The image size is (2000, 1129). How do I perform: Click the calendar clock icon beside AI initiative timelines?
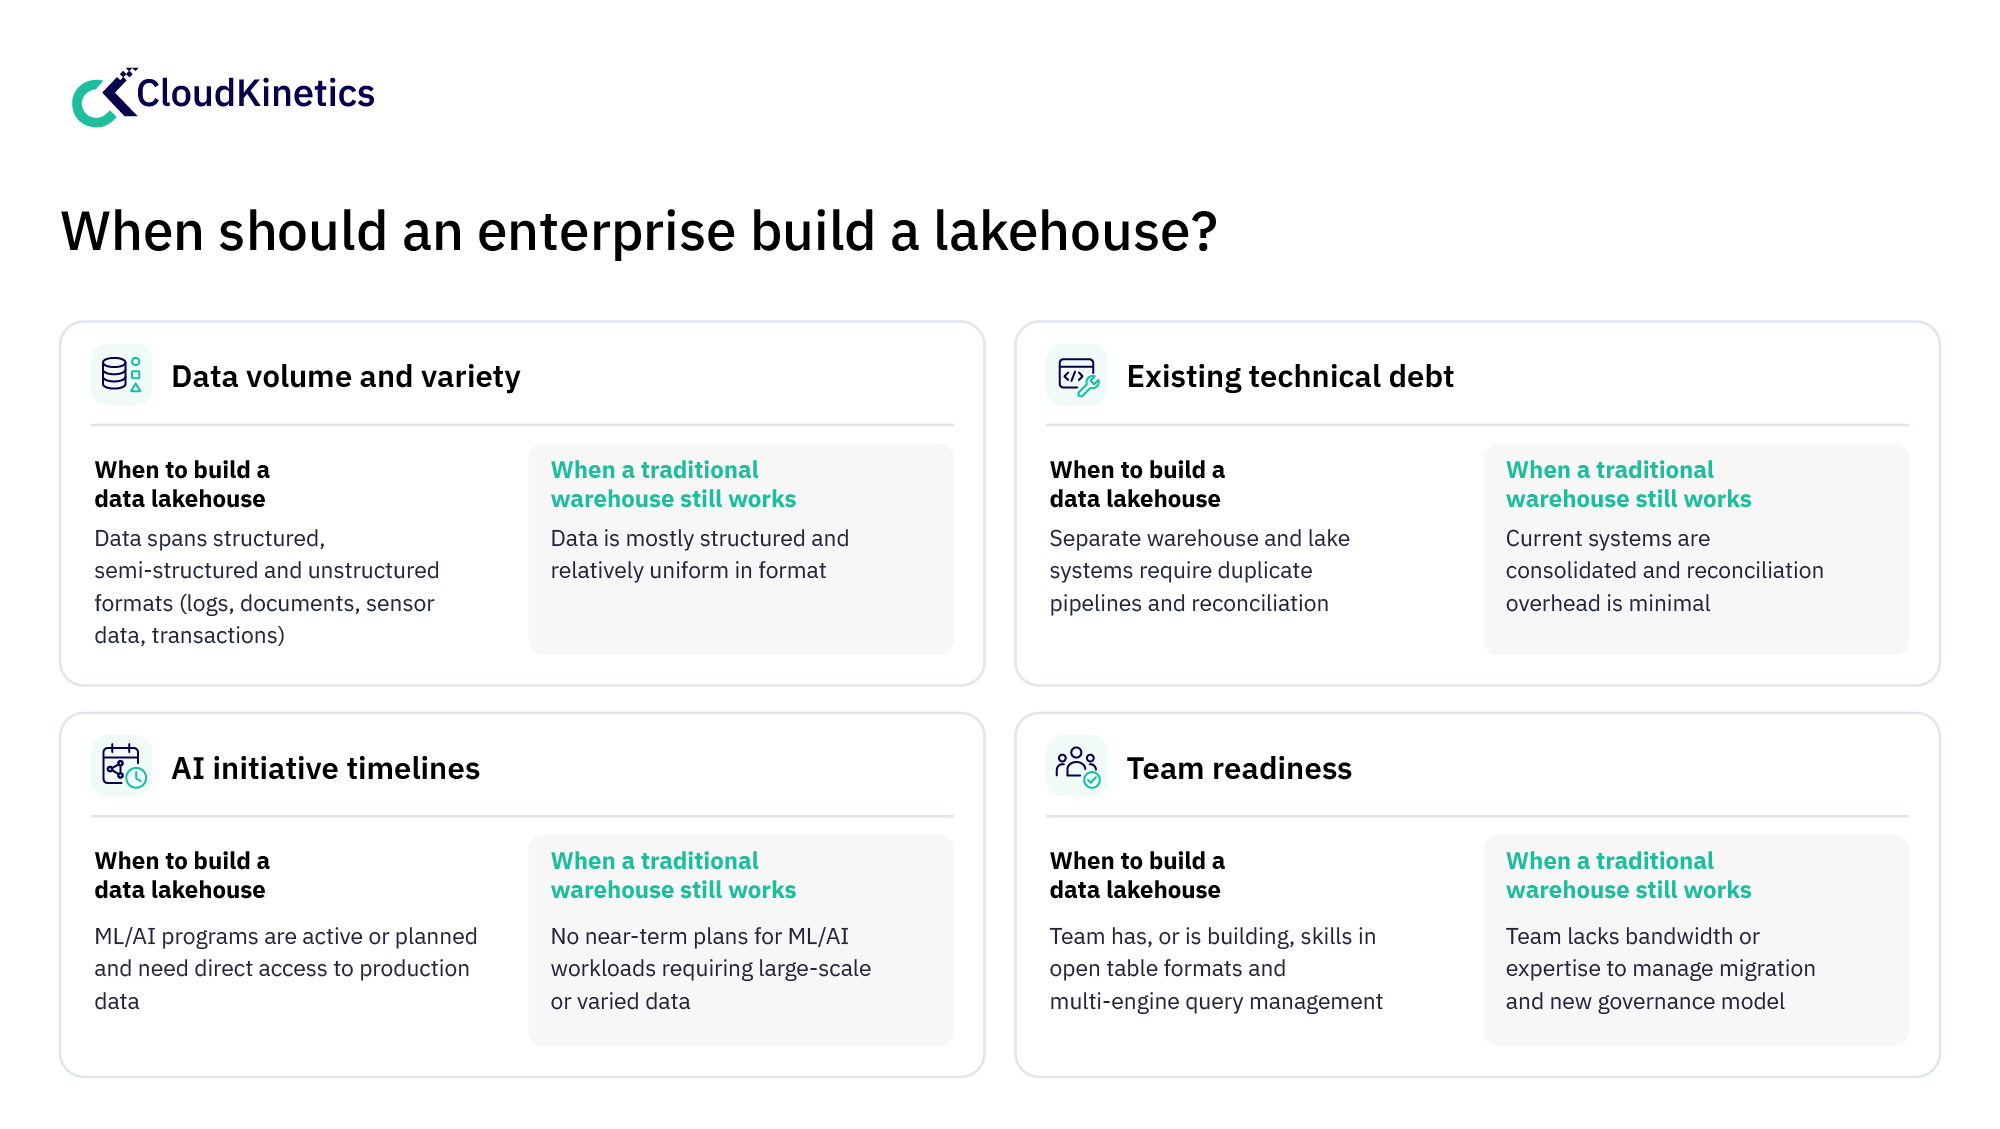121,766
